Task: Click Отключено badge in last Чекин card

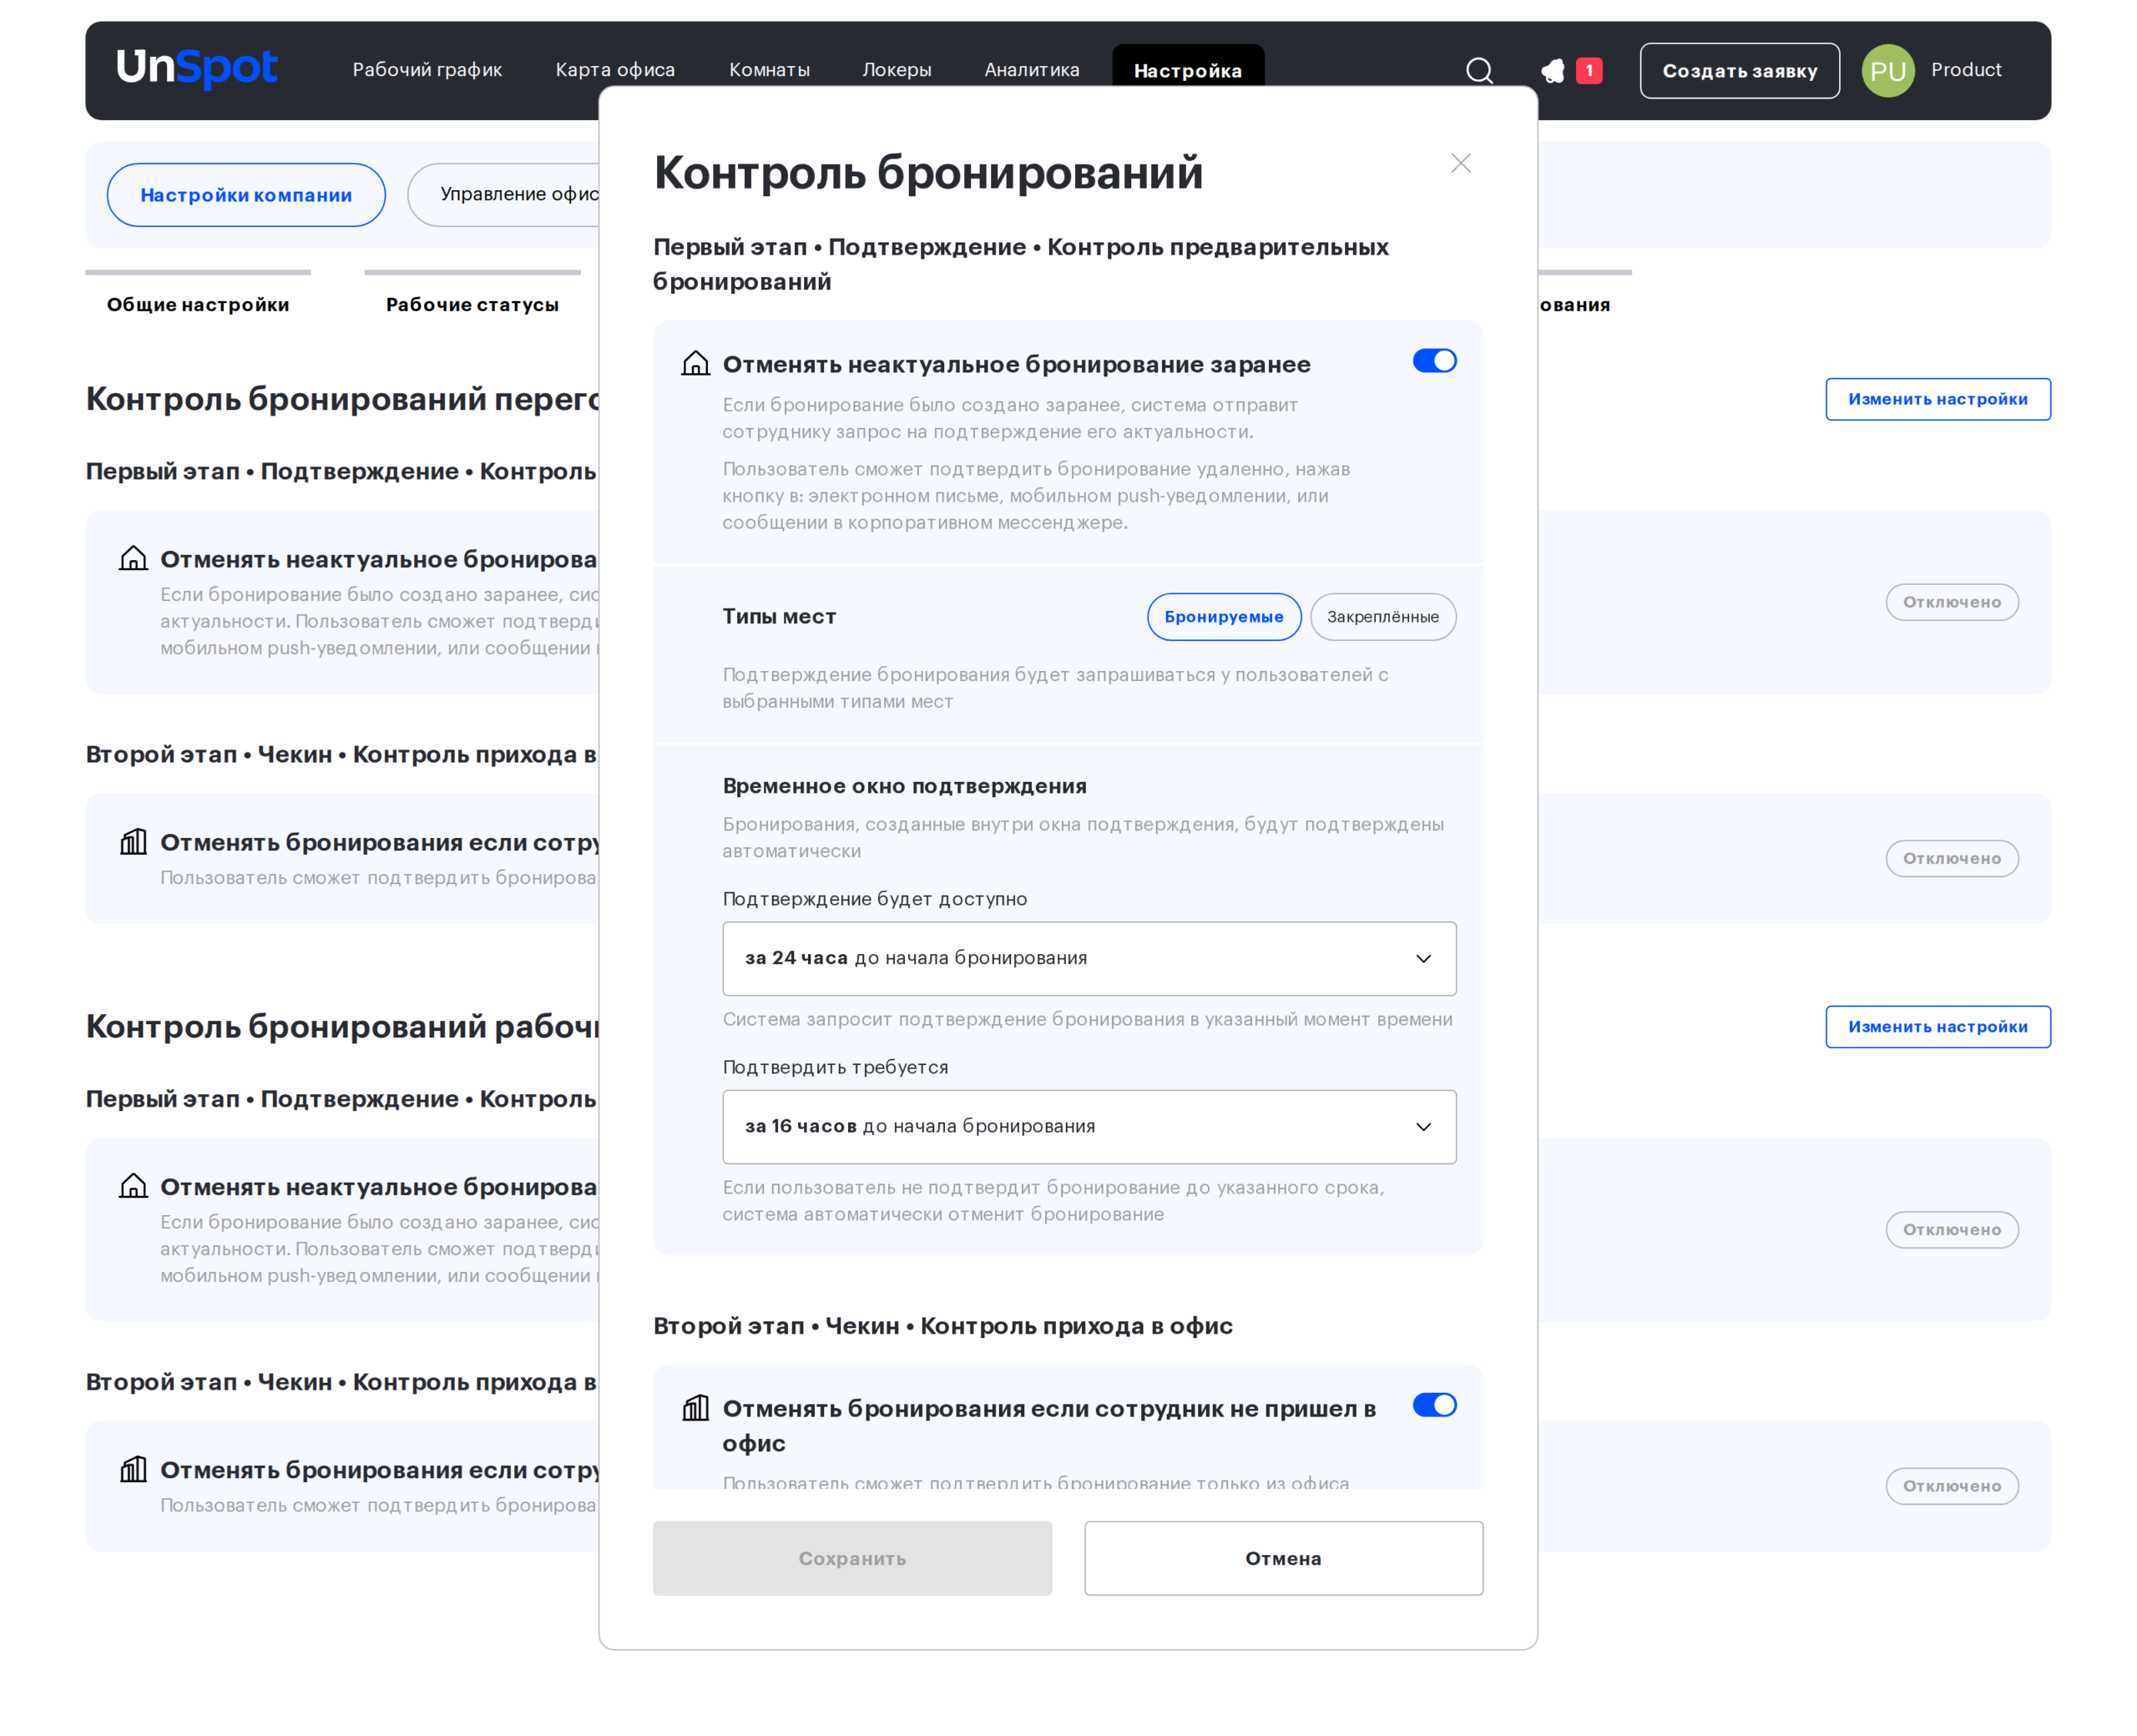Action: click(x=1951, y=1485)
